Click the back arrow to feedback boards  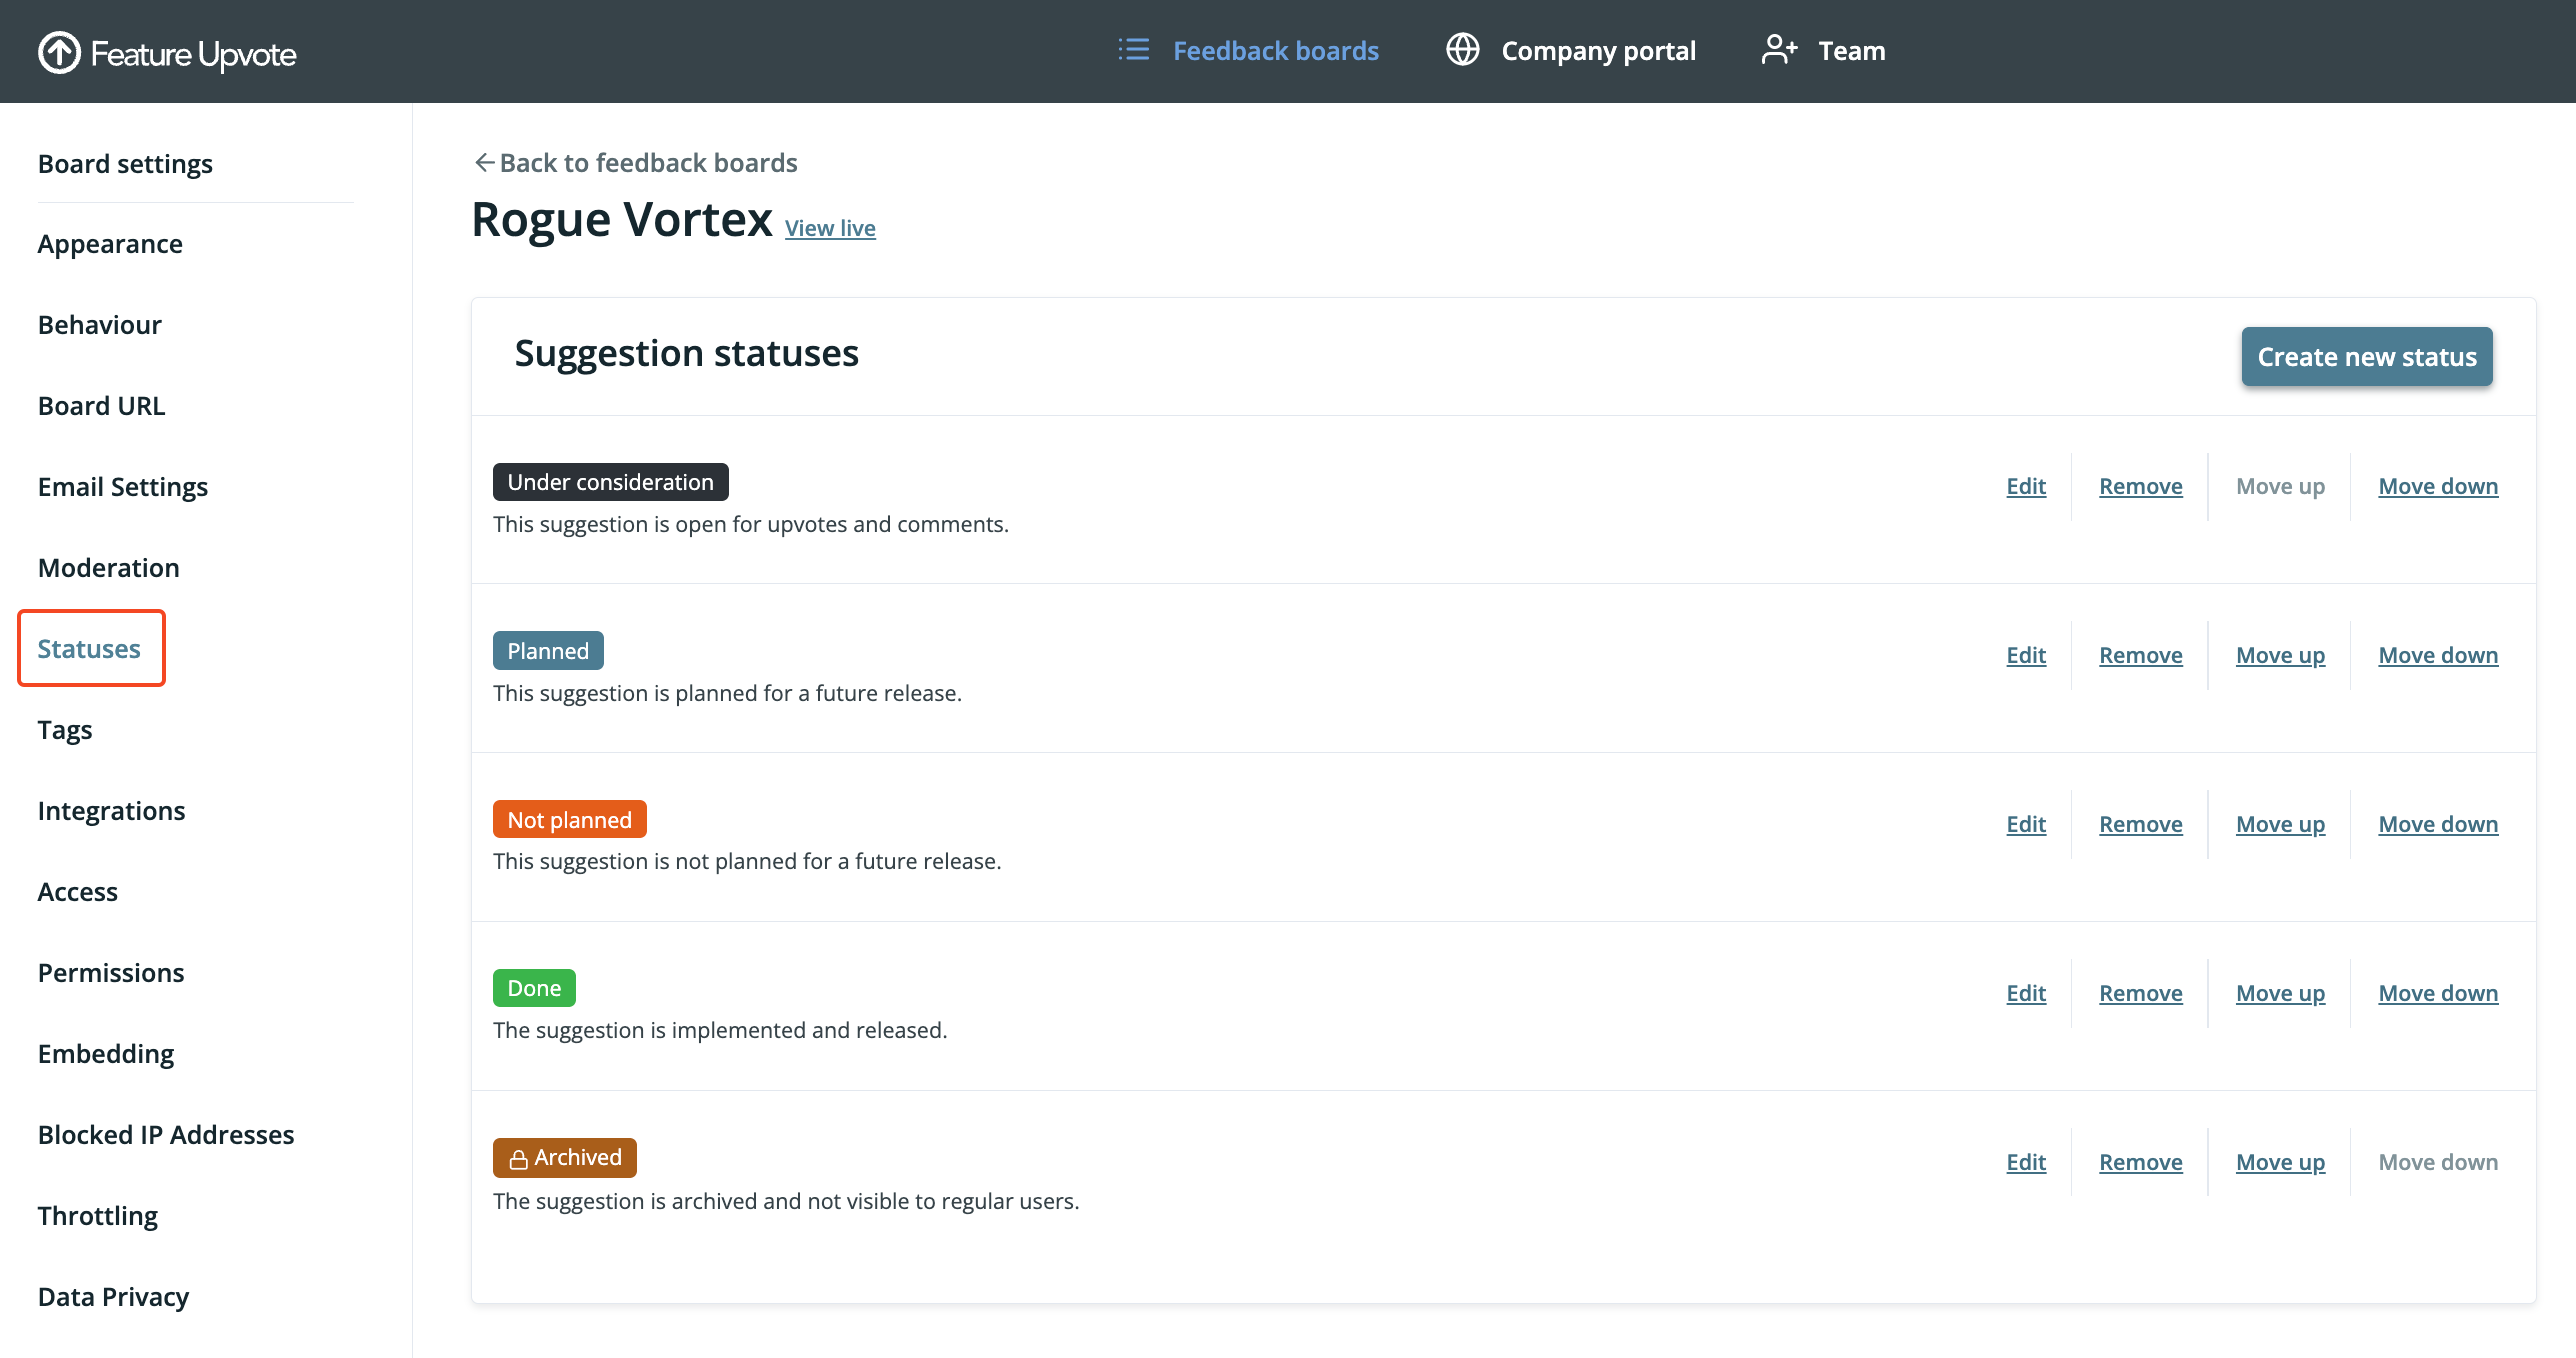484,163
